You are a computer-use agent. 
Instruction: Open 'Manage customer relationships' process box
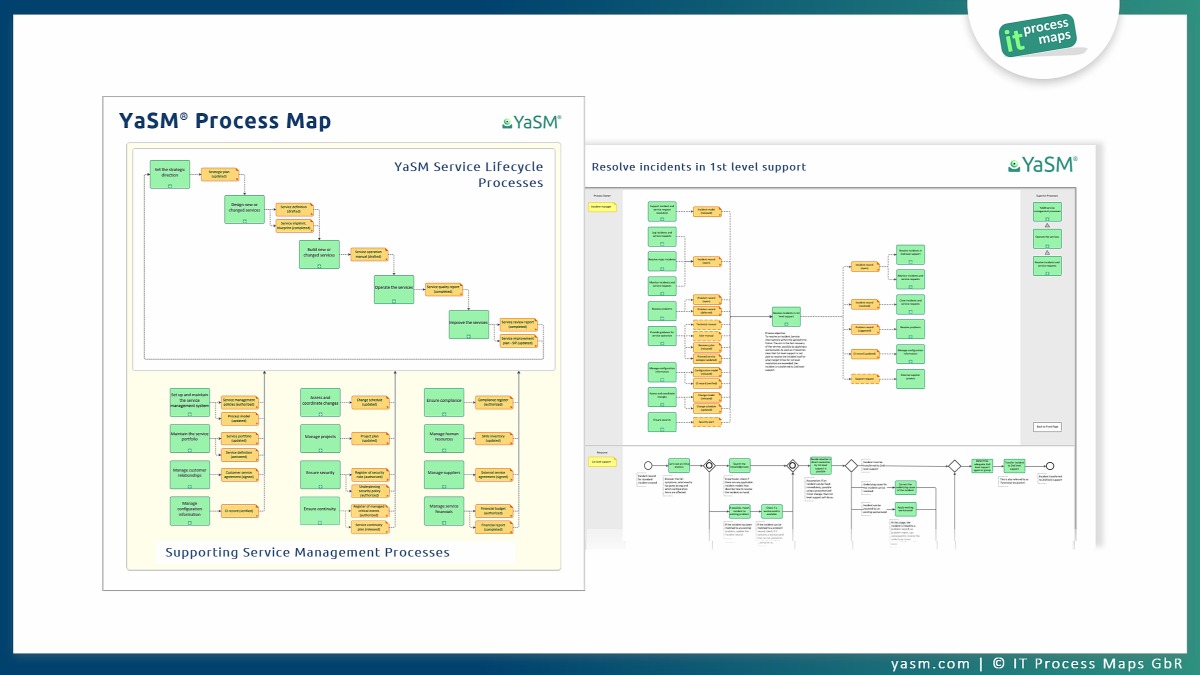point(190,474)
